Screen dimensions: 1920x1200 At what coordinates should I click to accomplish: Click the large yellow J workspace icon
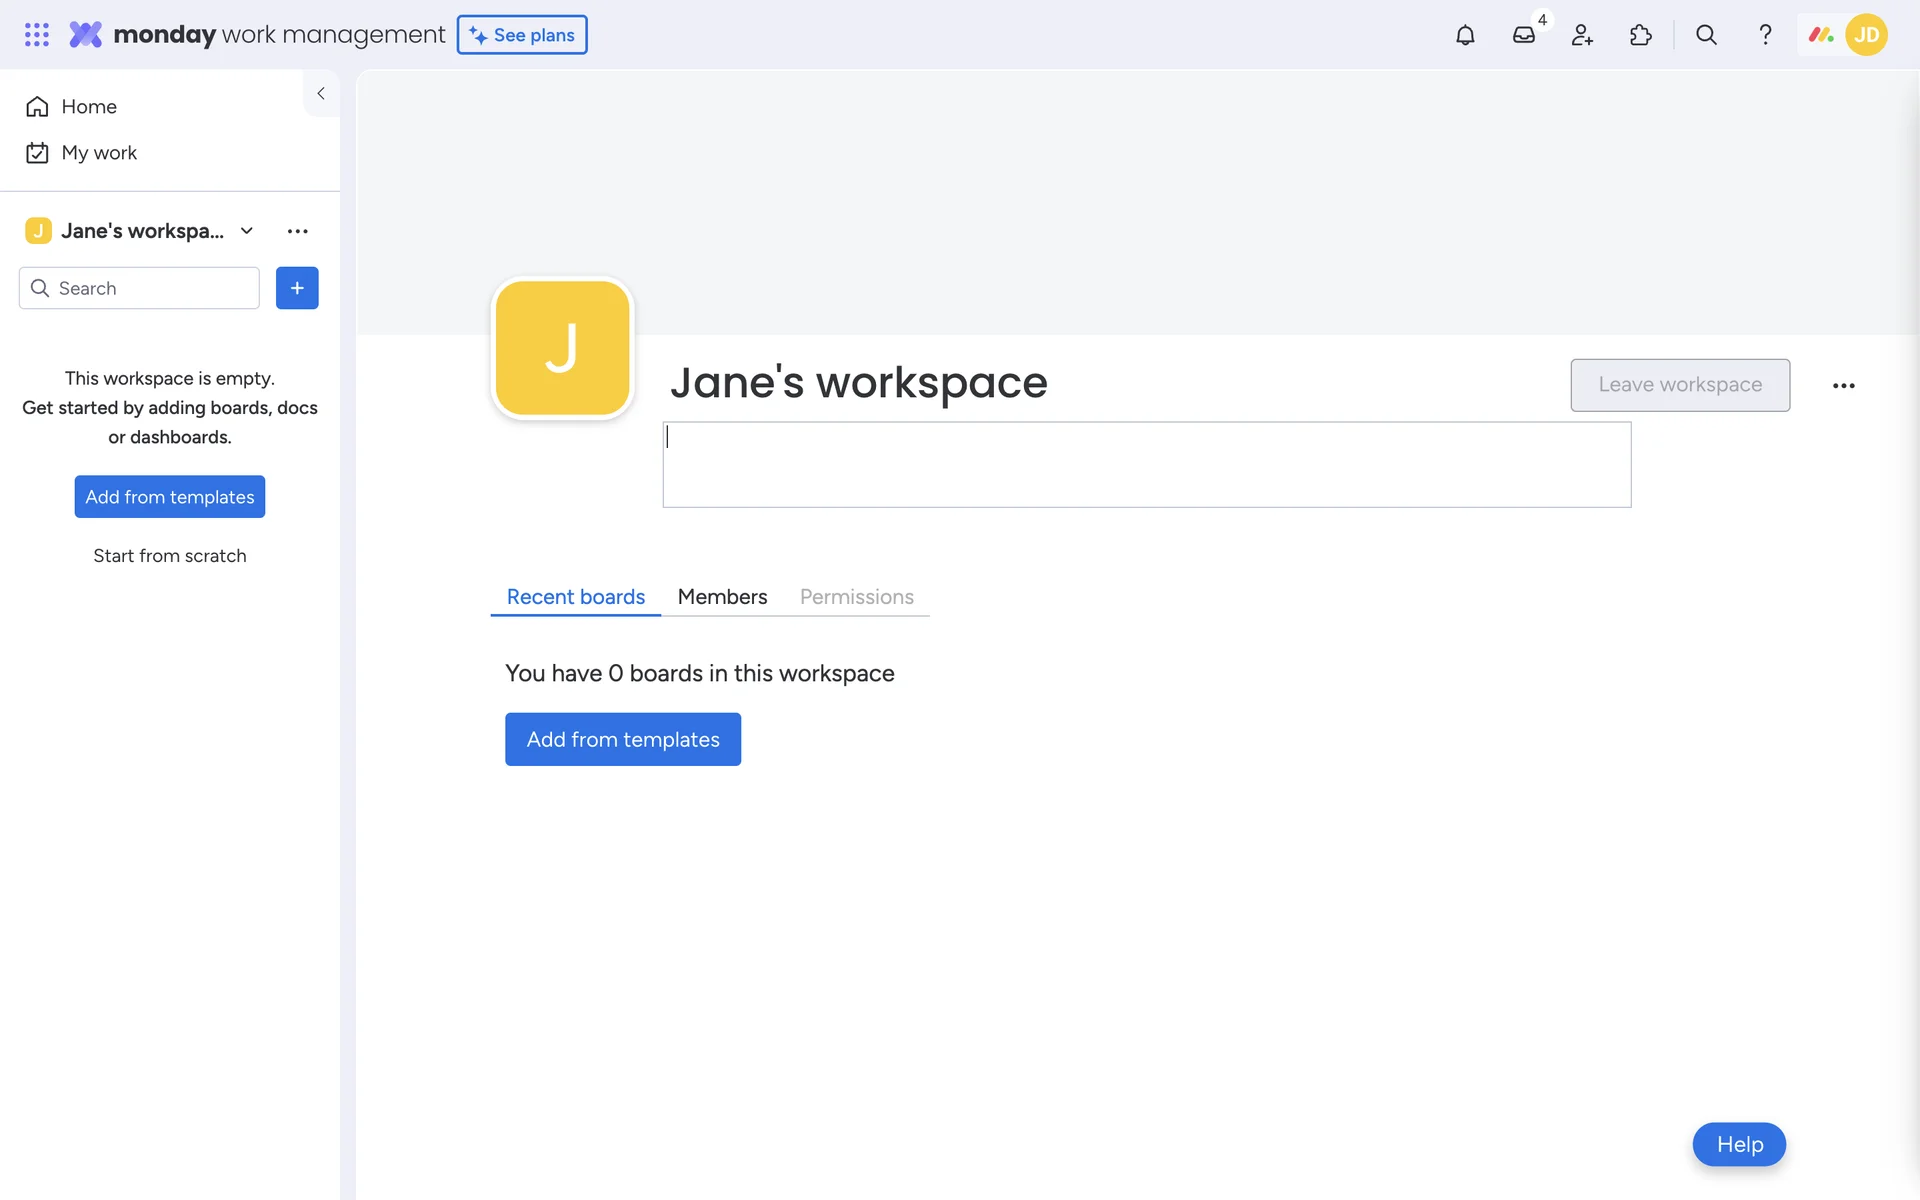563,348
